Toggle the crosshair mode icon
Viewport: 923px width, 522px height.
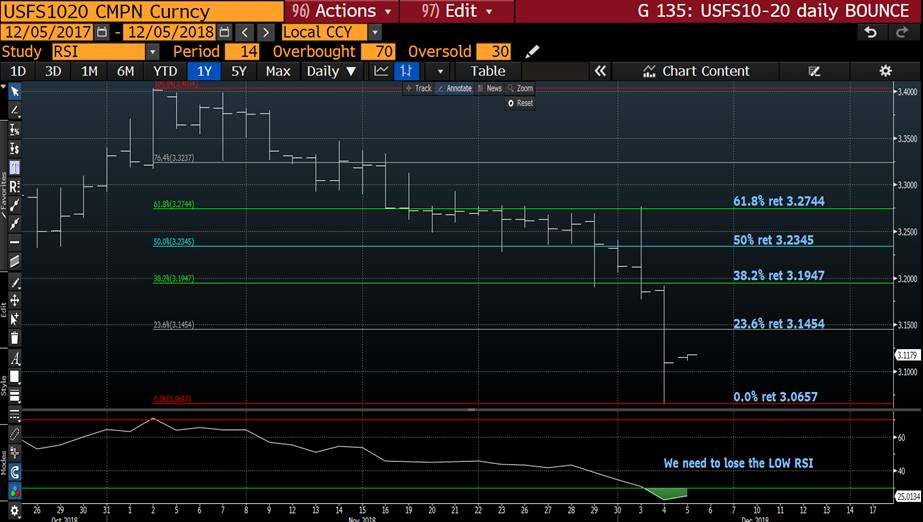click(x=15, y=453)
